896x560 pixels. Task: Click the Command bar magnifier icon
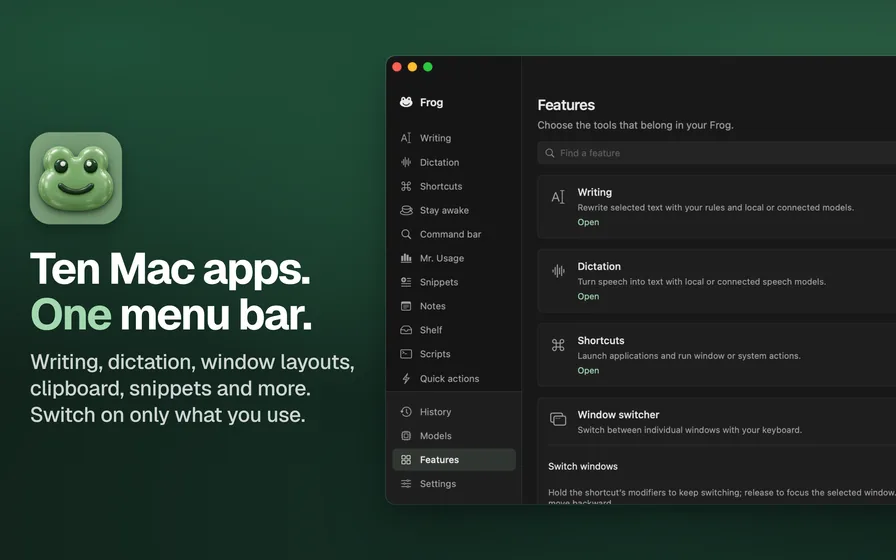pos(406,234)
